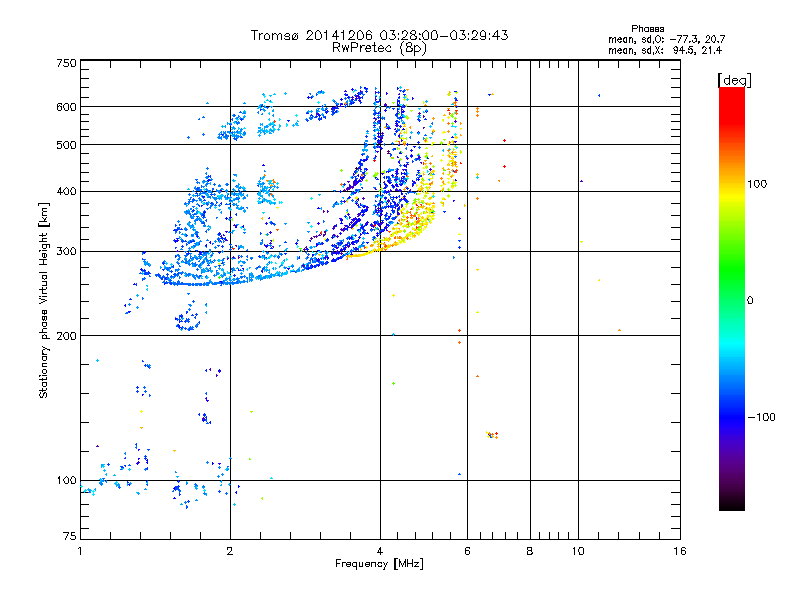Screen dimensions: 800x600
Task: Click the colorbar '0' tick label
Action: (x=750, y=300)
